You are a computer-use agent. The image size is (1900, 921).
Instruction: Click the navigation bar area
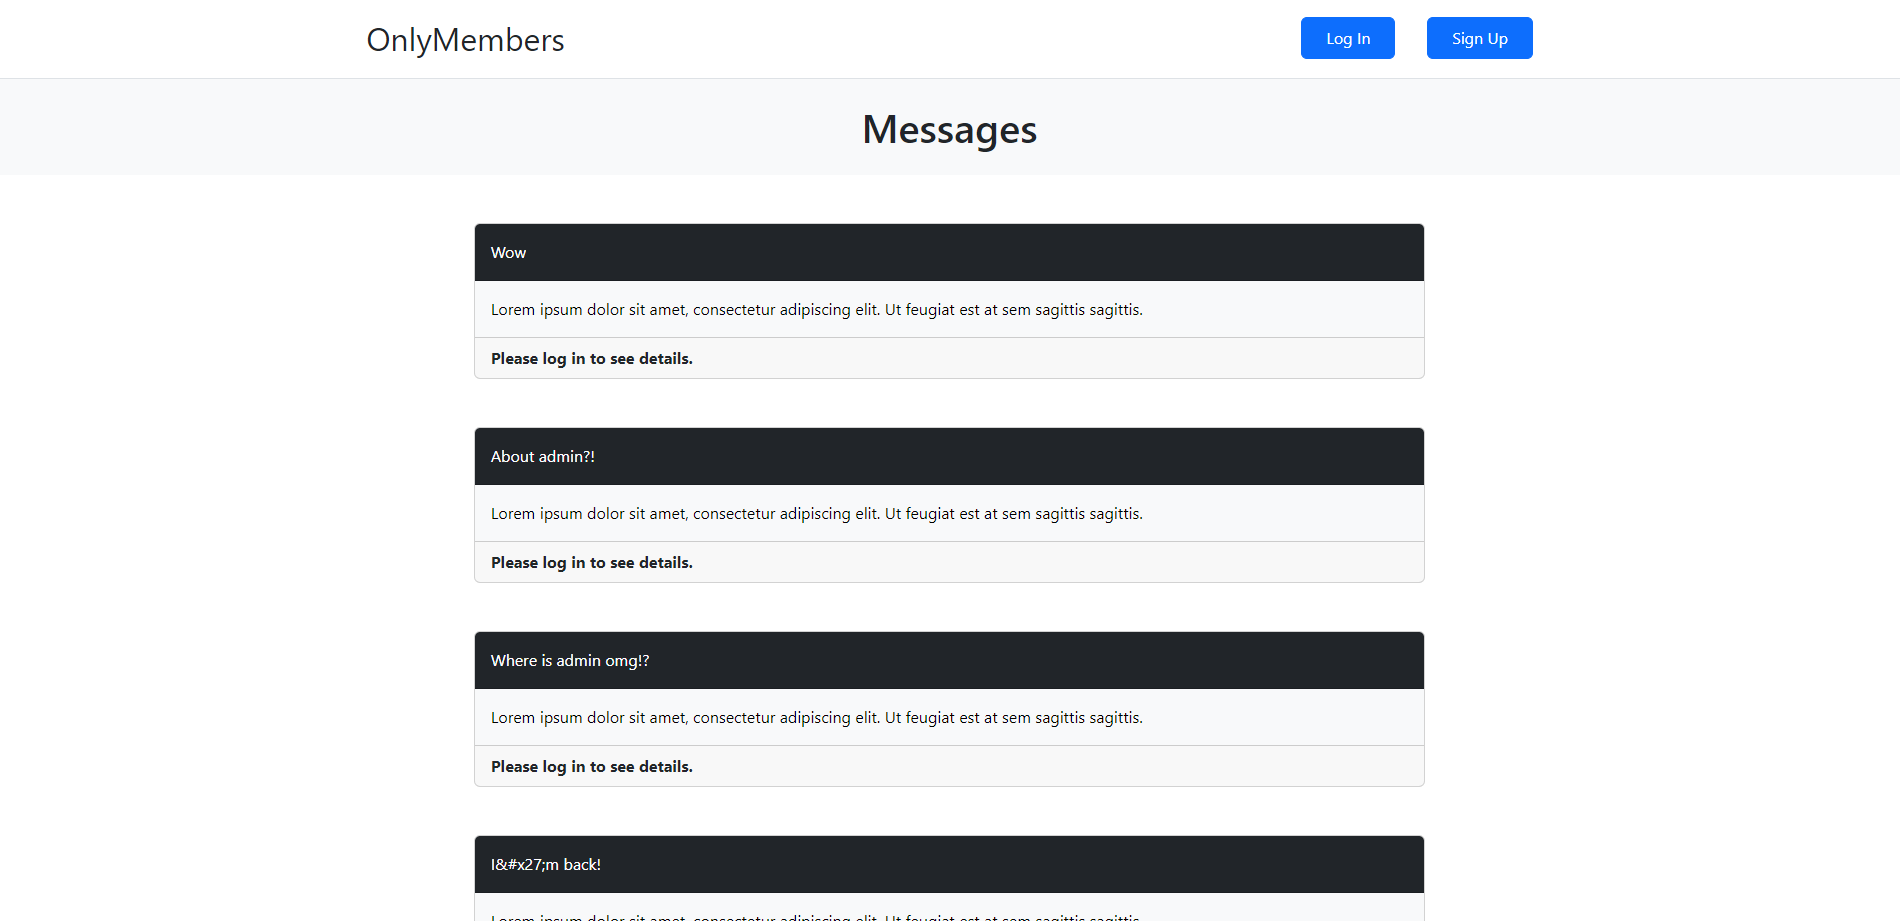pos(950,38)
